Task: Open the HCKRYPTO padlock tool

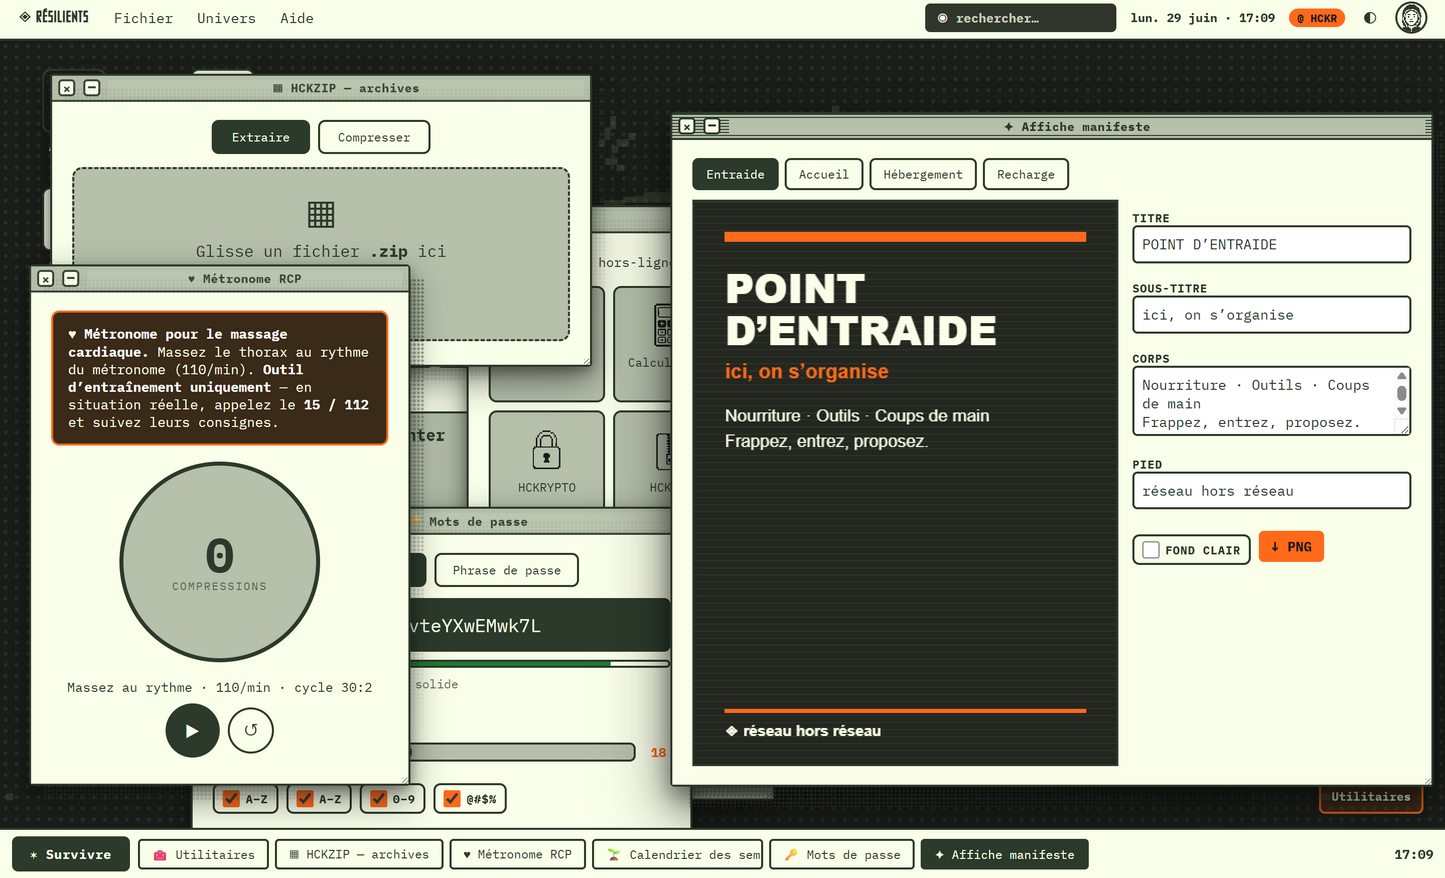Action: click(x=547, y=459)
